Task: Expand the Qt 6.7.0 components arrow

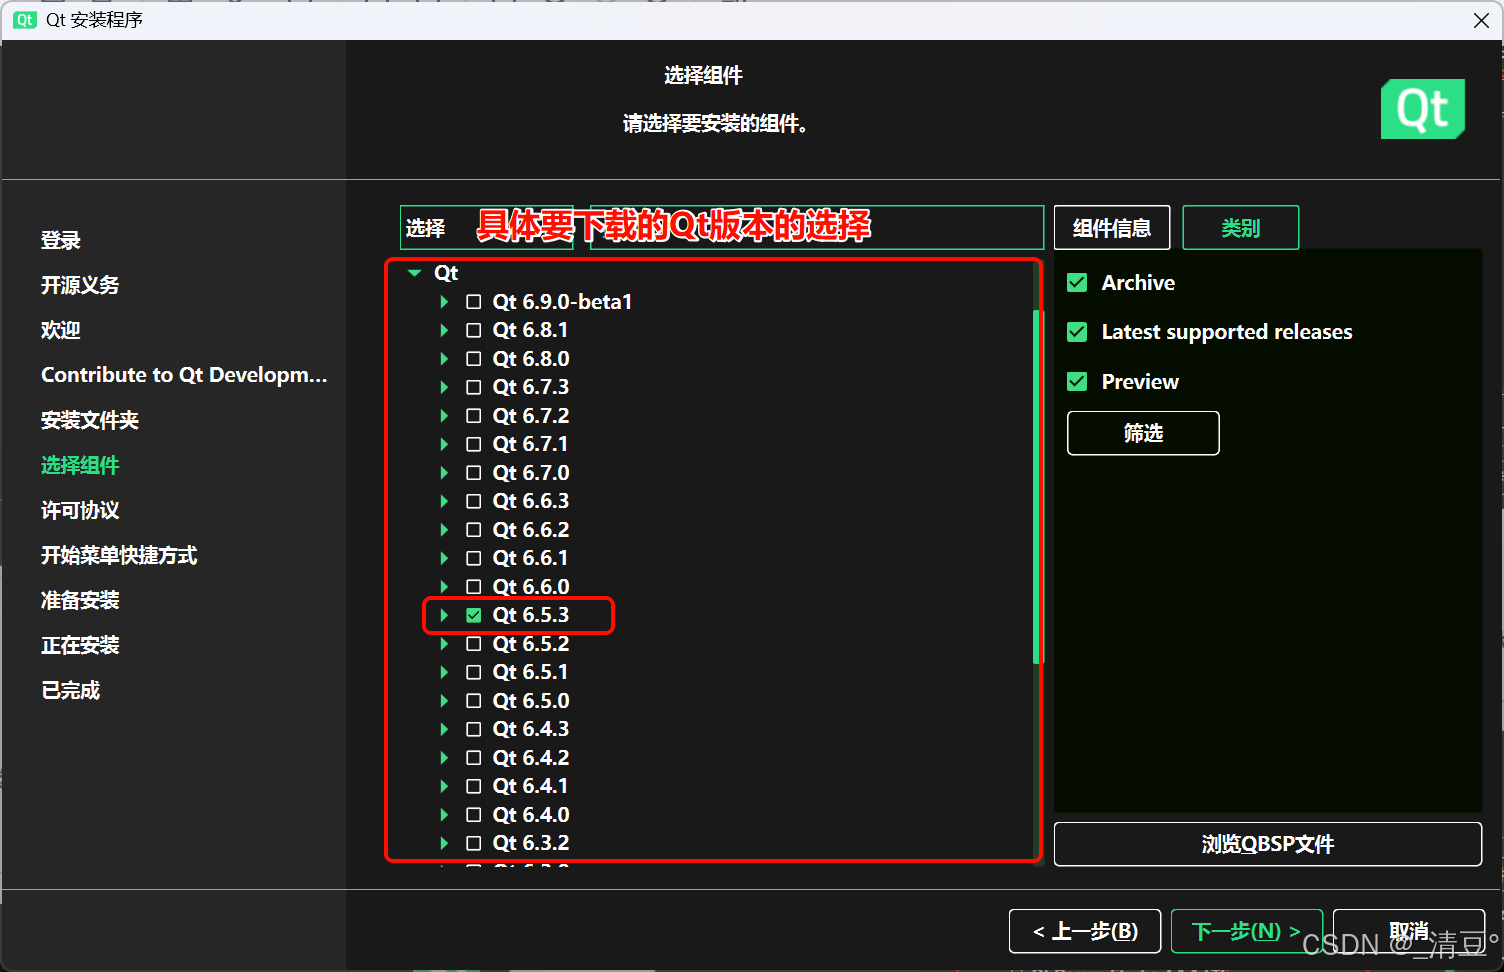Action: click(445, 473)
